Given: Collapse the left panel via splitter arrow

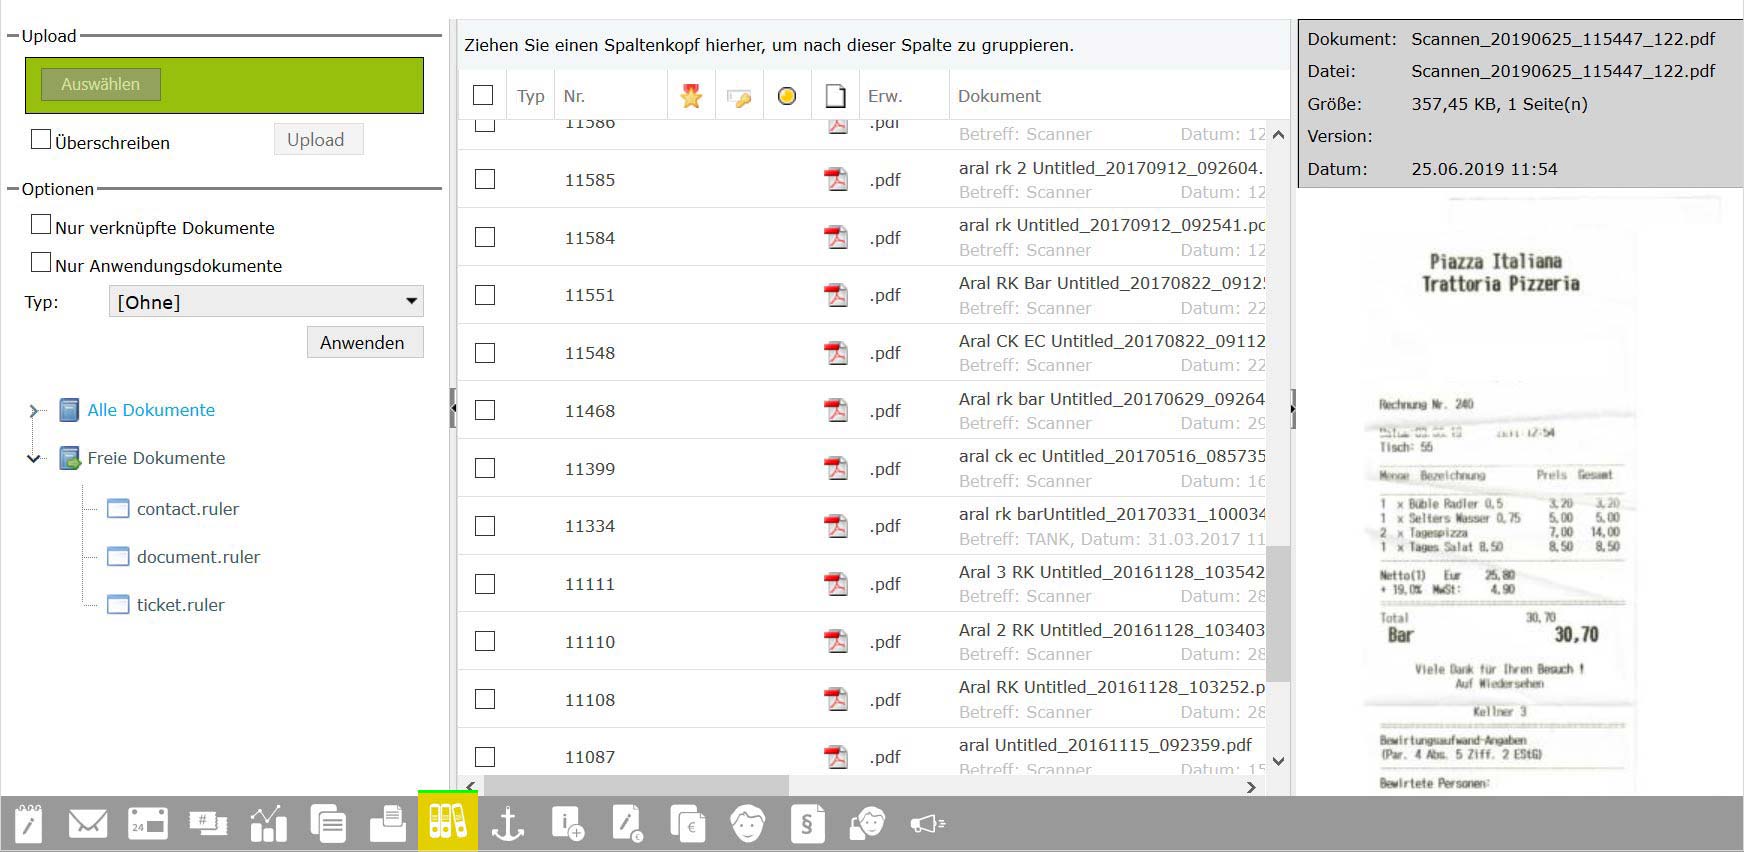Looking at the screenshot, I should coord(453,408).
